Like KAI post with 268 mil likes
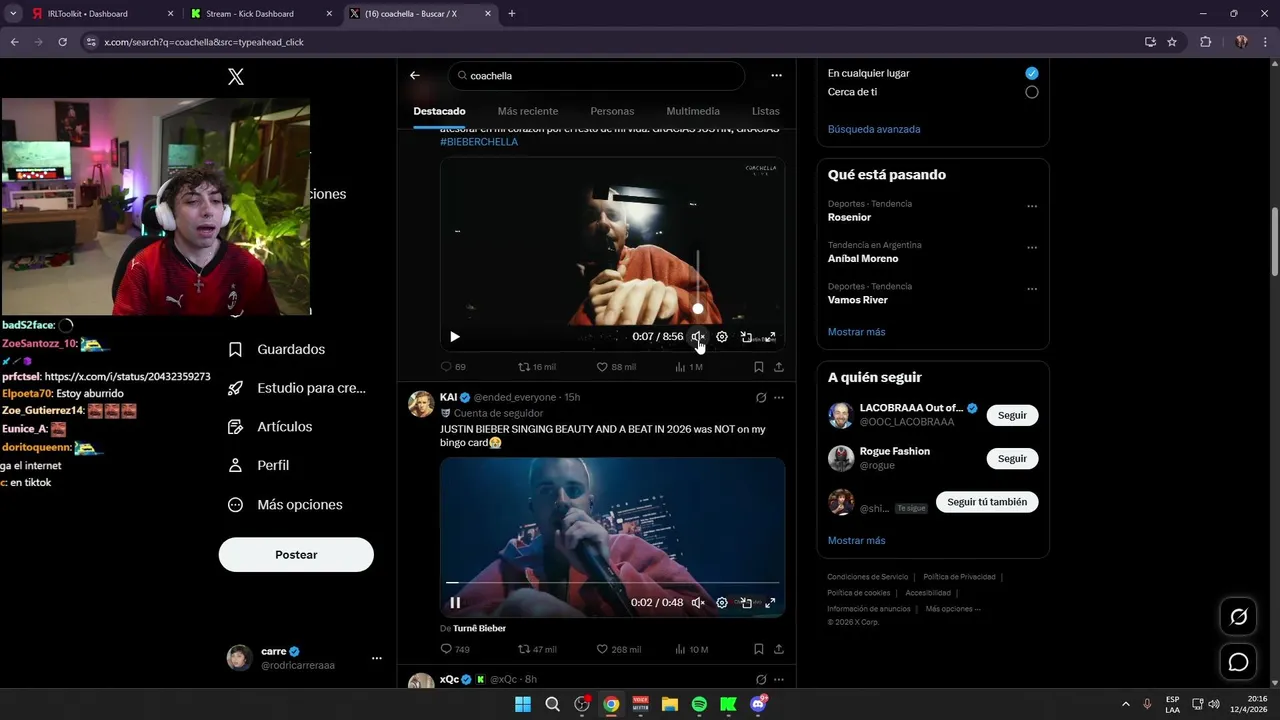 coord(619,649)
